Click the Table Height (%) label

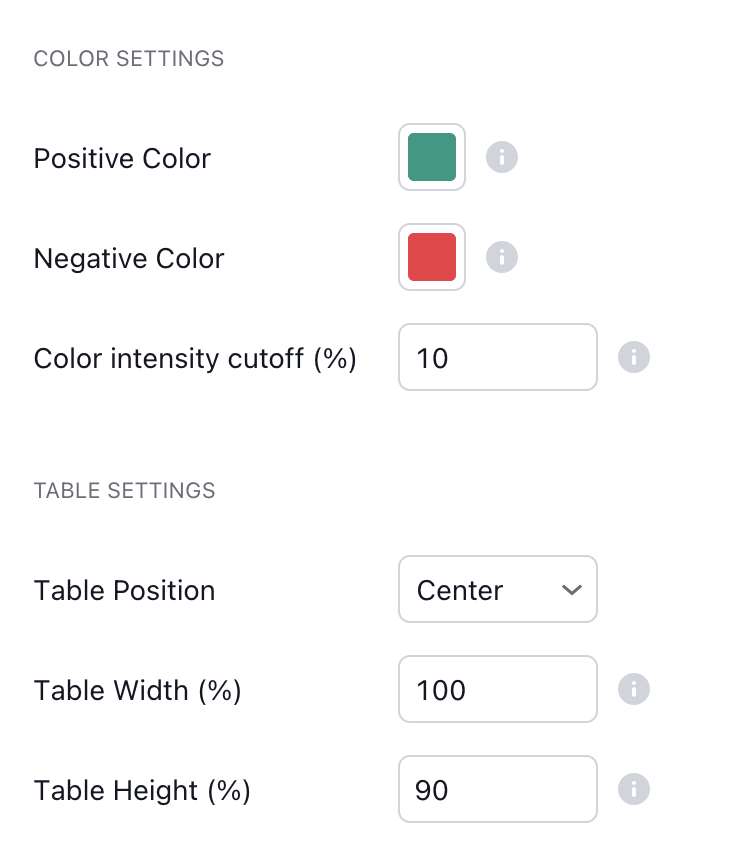click(142, 790)
